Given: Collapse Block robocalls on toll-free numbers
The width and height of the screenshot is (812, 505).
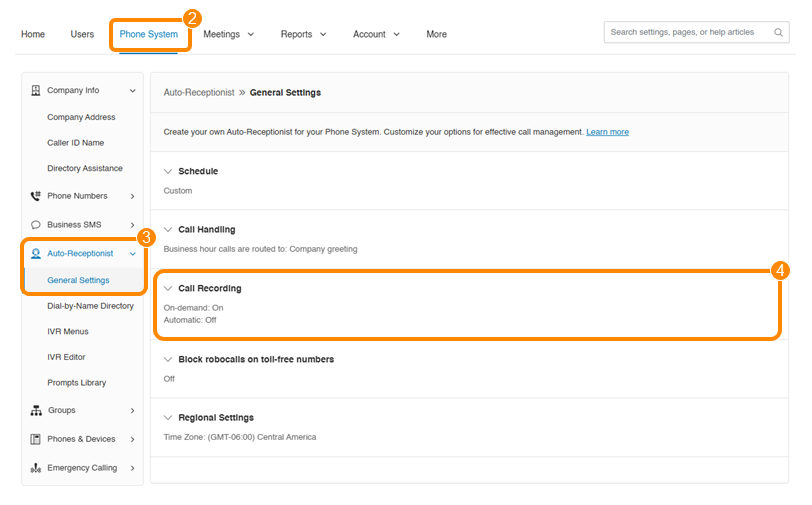Looking at the screenshot, I should pyautogui.click(x=168, y=359).
